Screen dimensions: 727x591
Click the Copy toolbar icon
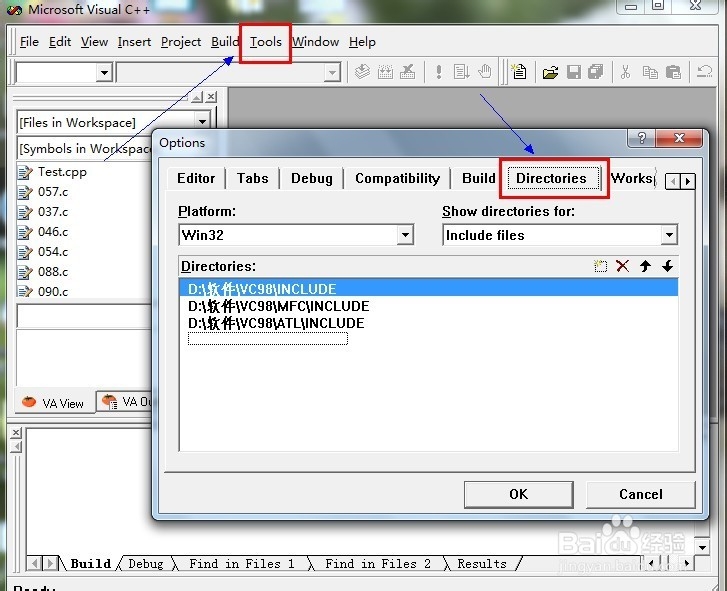(x=650, y=72)
